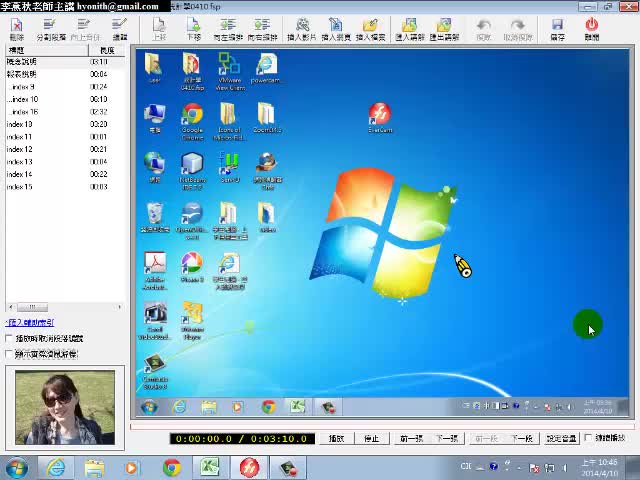Select the index 11 row
The height and width of the screenshot is (480, 640).
(x=65, y=137)
